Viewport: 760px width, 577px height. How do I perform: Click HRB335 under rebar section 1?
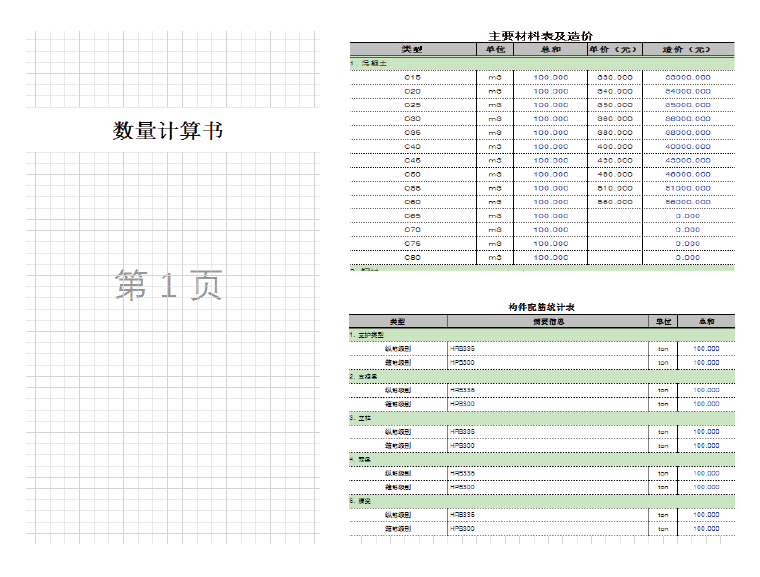(x=462, y=349)
